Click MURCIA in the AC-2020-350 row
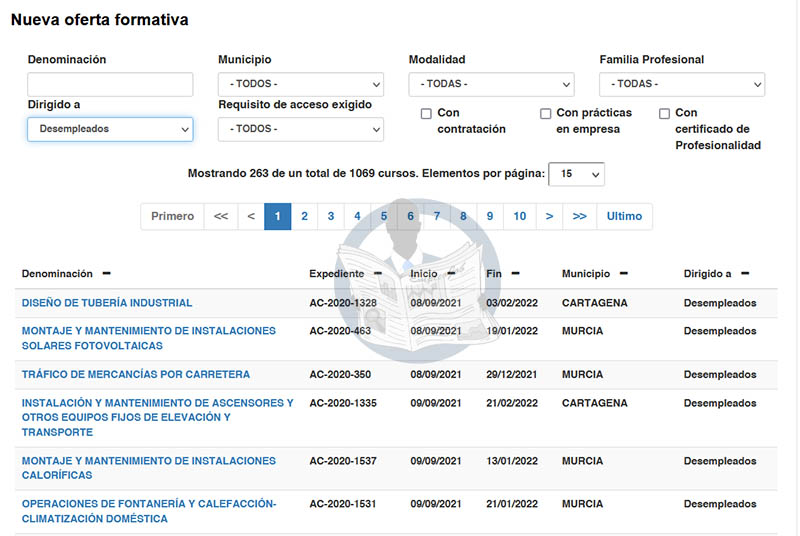This screenshot has width=800, height=536. point(582,374)
